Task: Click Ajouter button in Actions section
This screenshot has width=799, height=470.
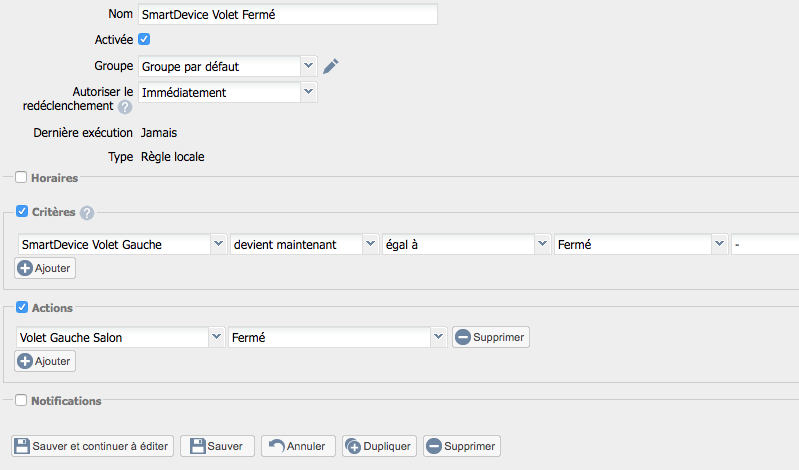Action: click(45, 361)
